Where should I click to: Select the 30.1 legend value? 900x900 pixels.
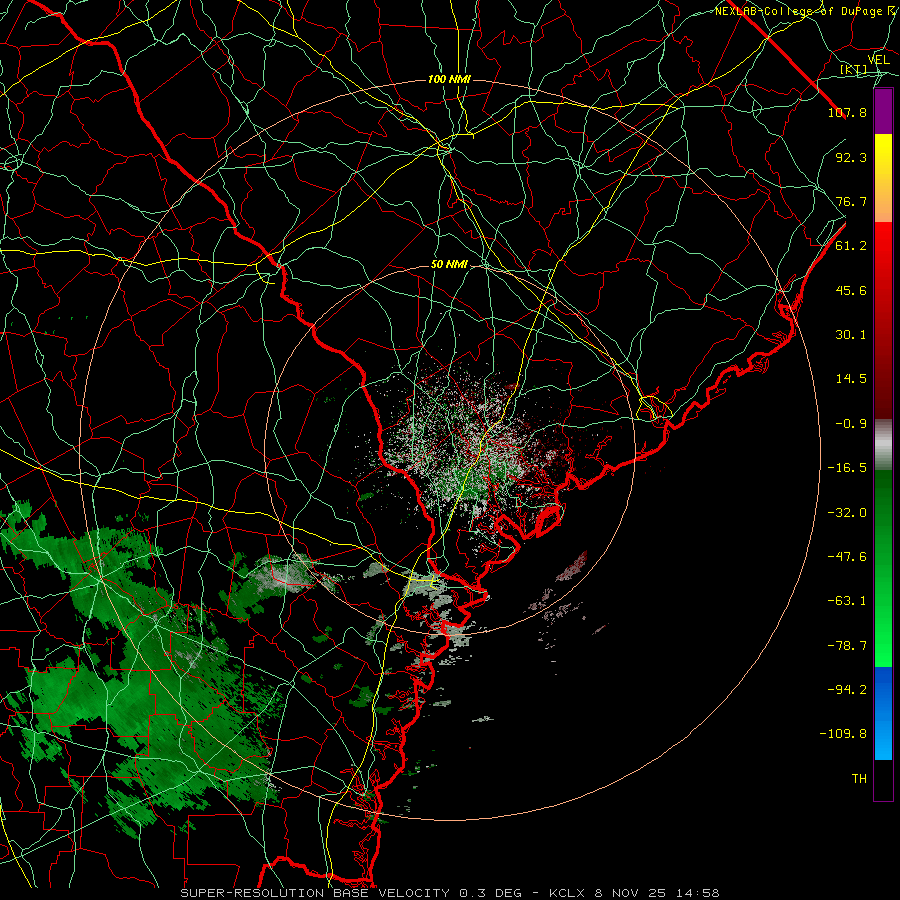tap(851, 335)
